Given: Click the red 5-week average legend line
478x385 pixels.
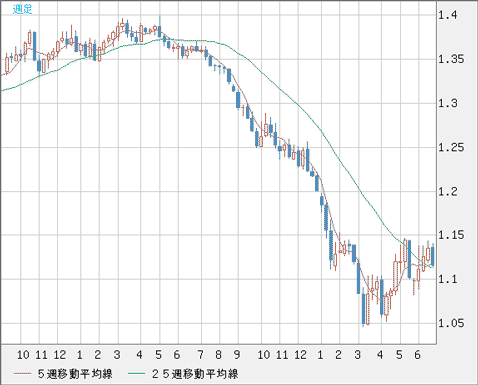Looking at the screenshot, I should [x=23, y=374].
